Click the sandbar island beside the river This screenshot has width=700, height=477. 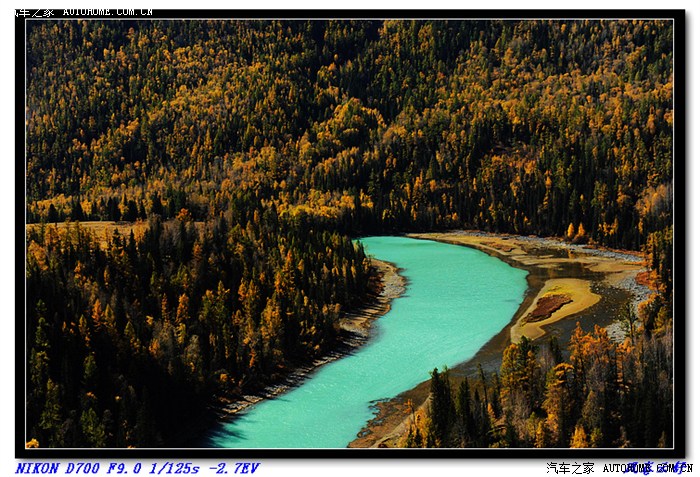point(553,304)
